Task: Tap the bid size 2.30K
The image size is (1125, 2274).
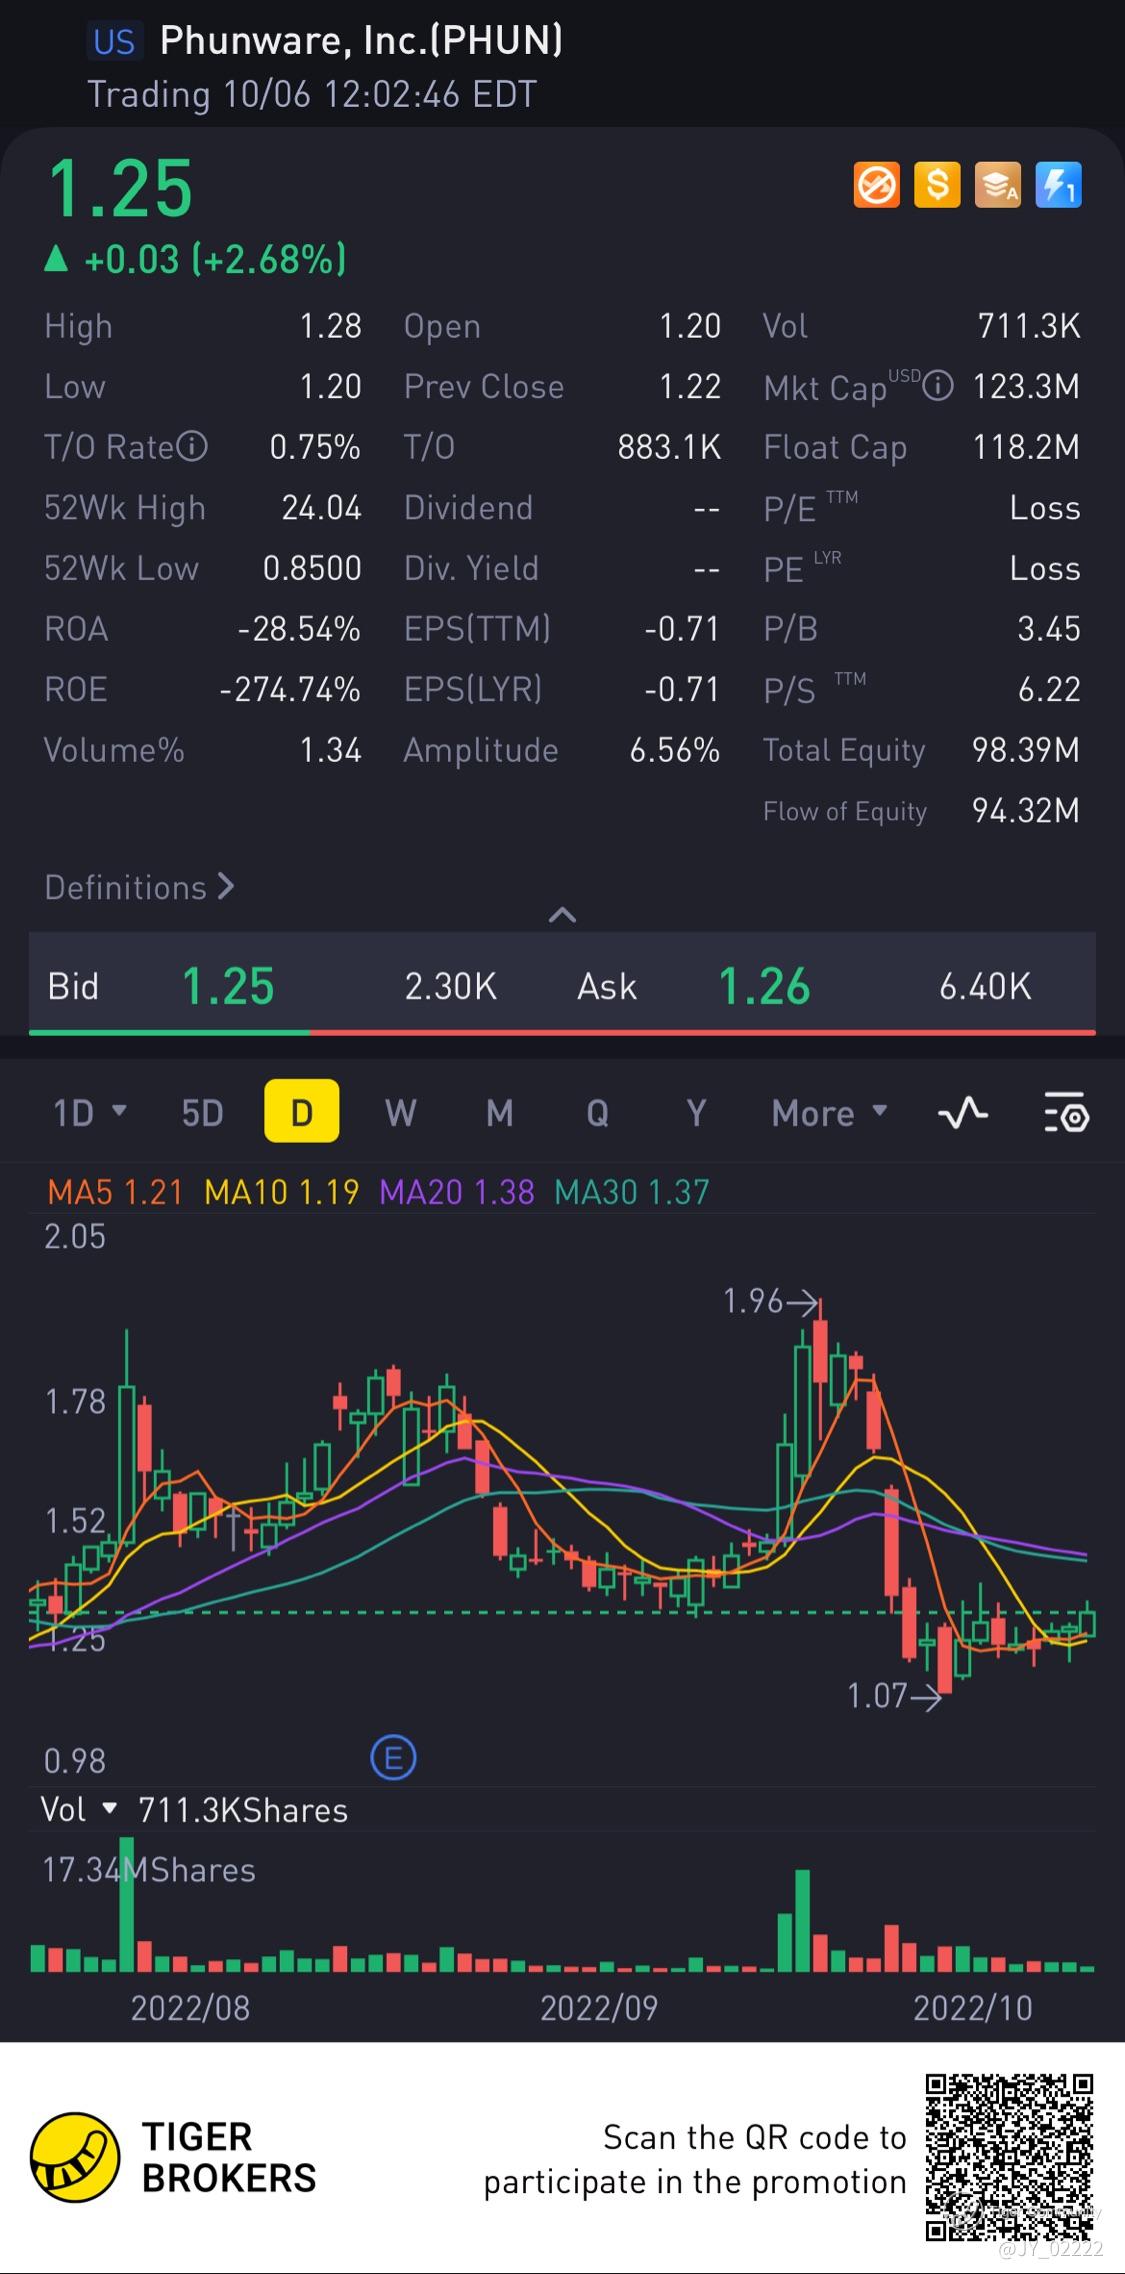Action: click(x=450, y=987)
